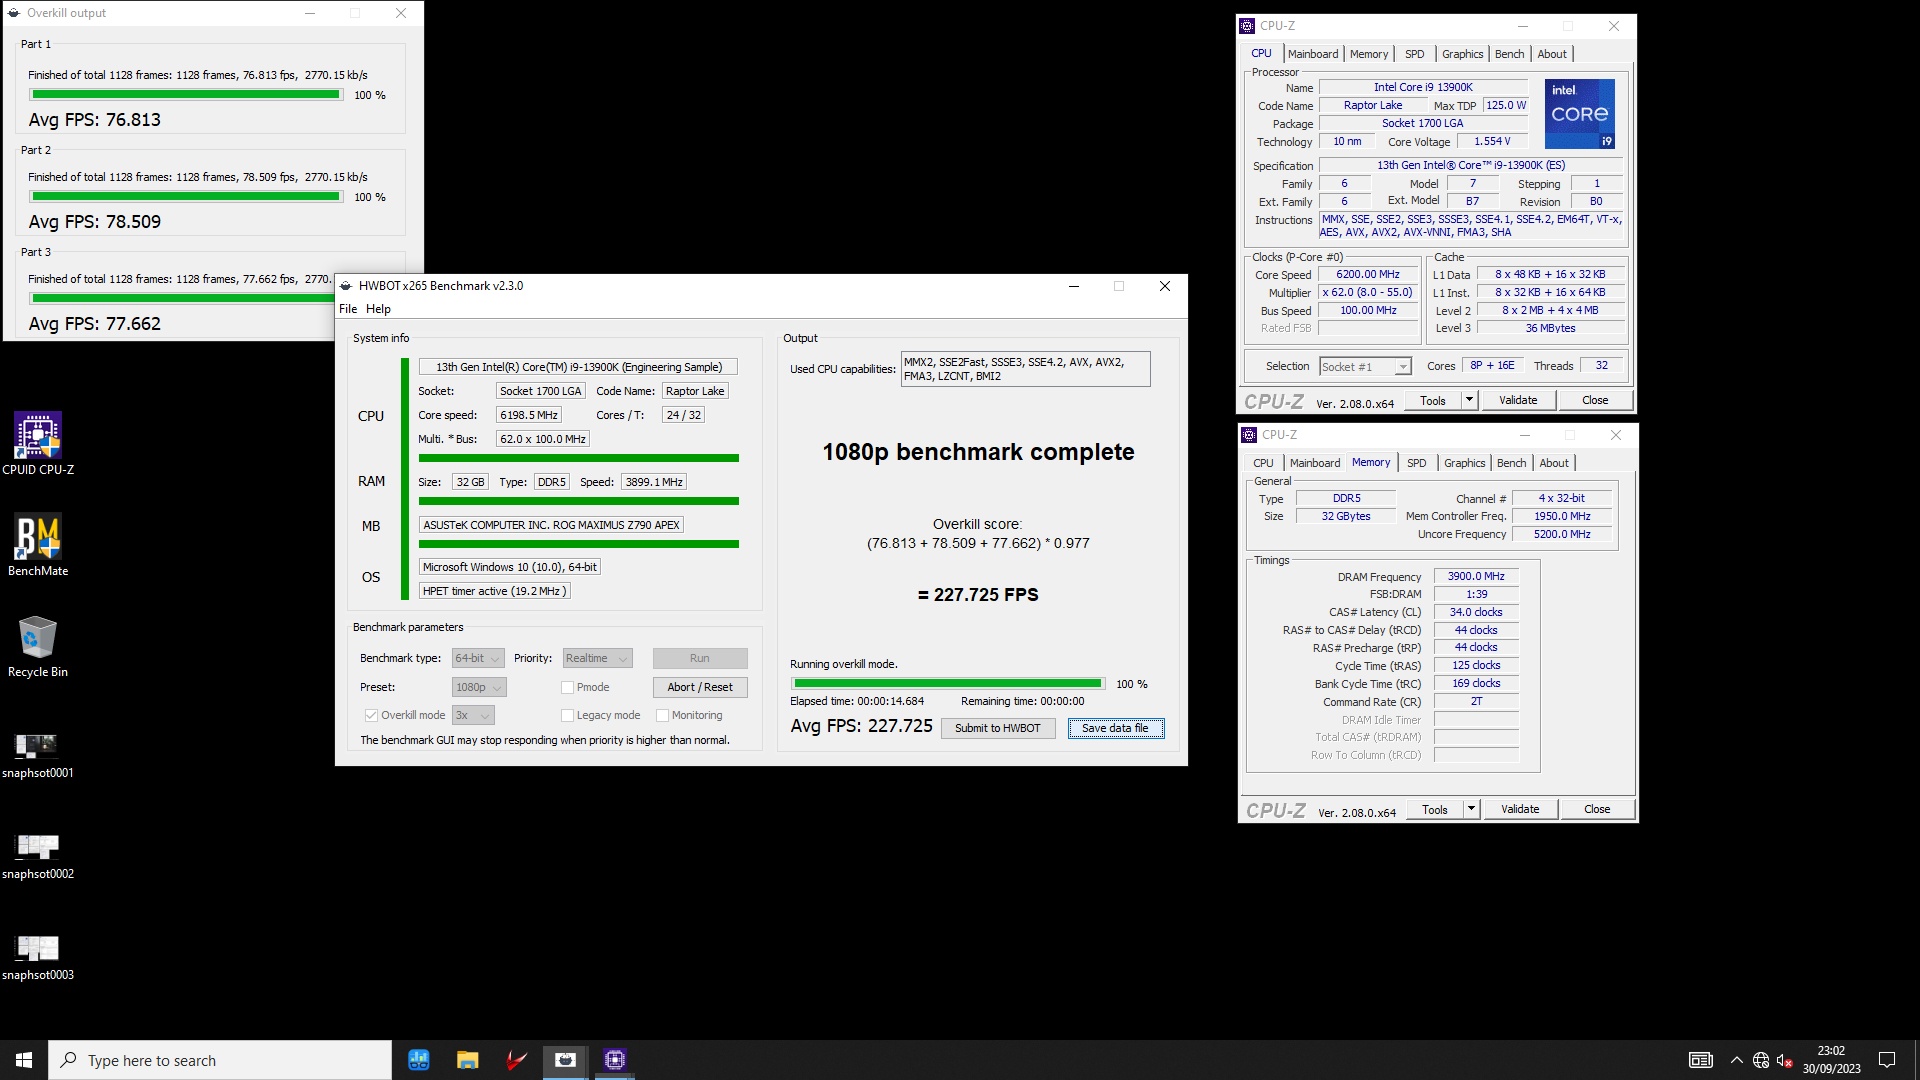Click Tools button in top CPU-Z
Viewport: 1920px width, 1080px height.
1433,400
